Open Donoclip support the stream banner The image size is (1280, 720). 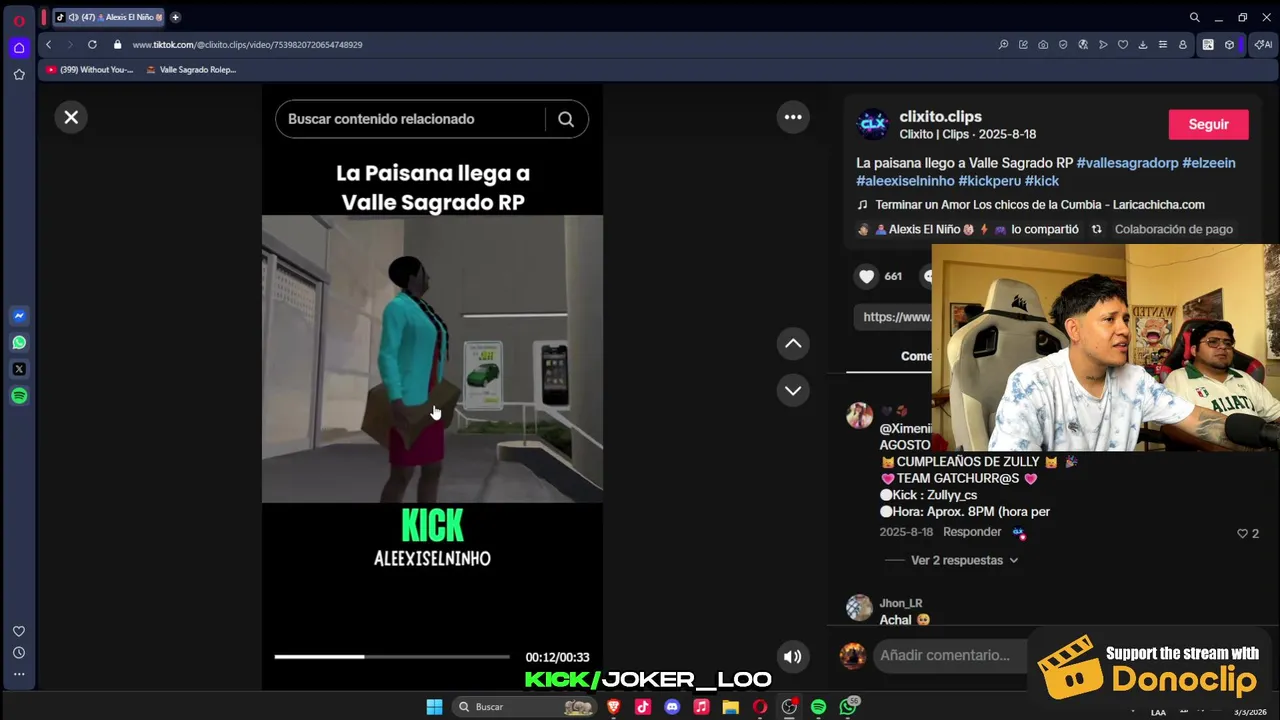tap(1150, 667)
